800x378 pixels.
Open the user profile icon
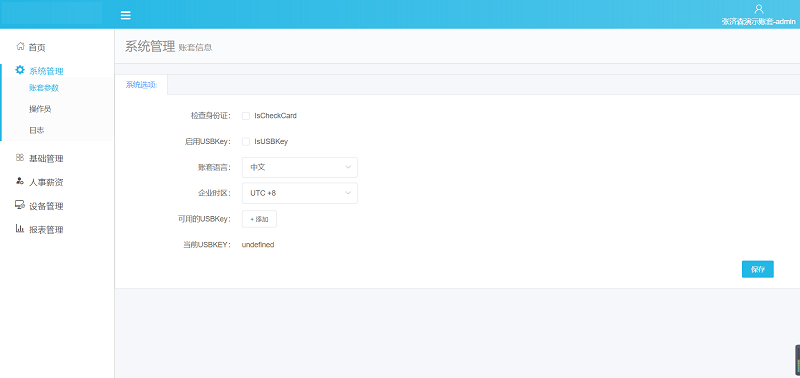pyautogui.click(x=758, y=9)
